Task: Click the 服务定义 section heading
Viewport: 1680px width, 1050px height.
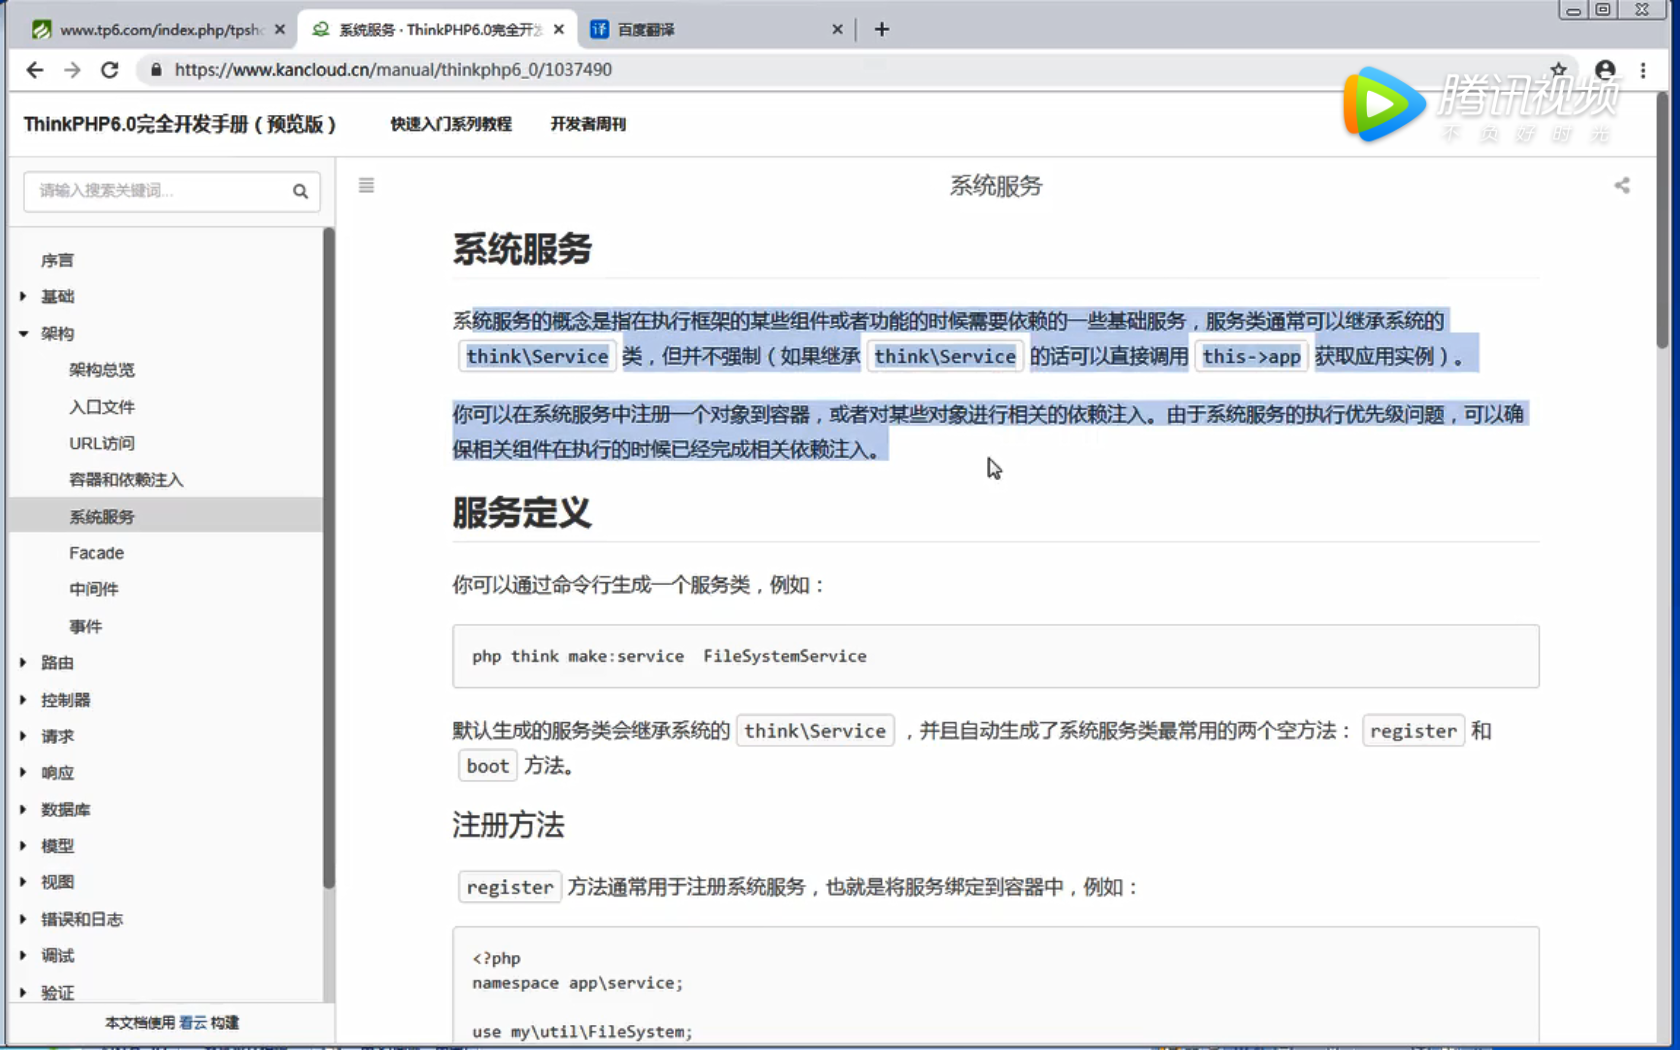Action: 521,513
